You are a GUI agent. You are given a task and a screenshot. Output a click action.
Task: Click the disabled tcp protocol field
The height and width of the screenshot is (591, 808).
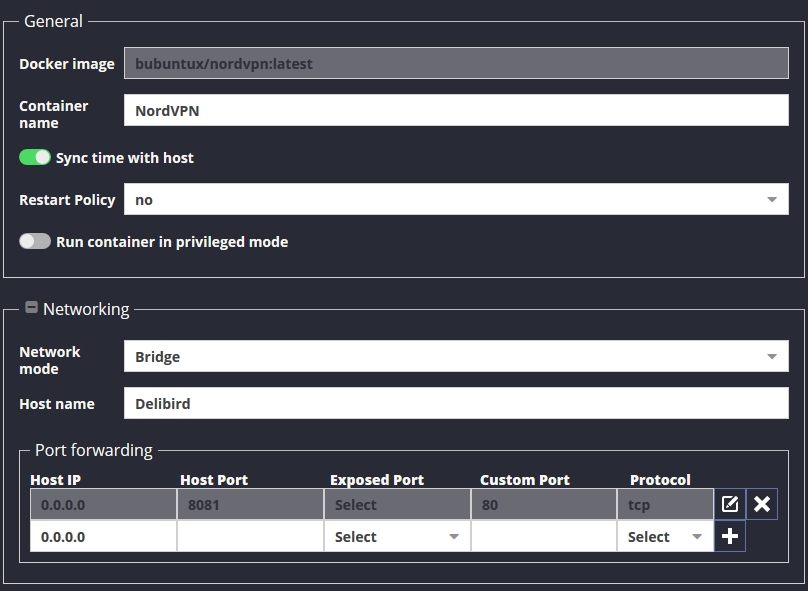click(665, 504)
